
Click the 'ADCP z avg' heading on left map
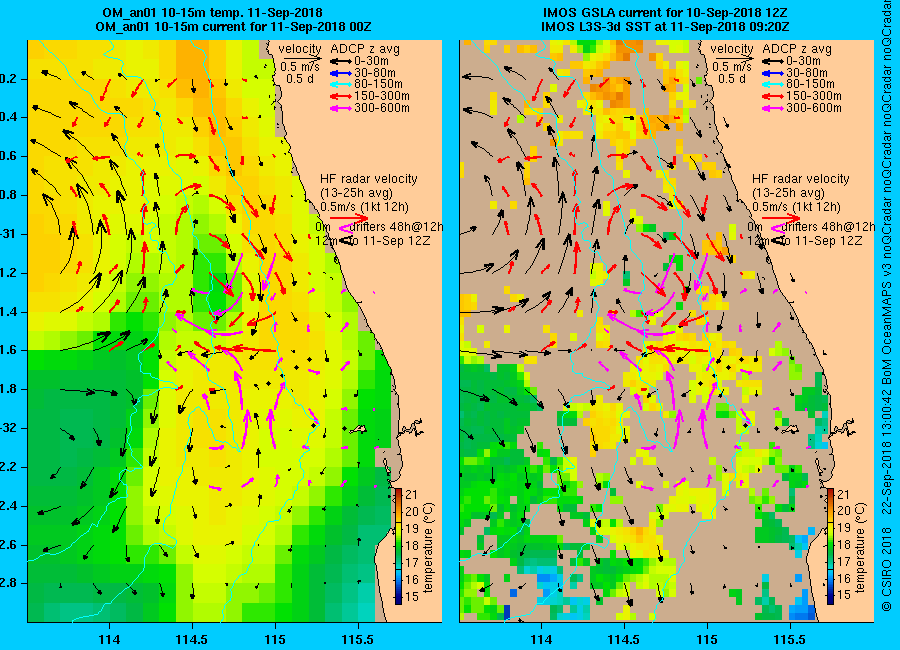[365, 49]
